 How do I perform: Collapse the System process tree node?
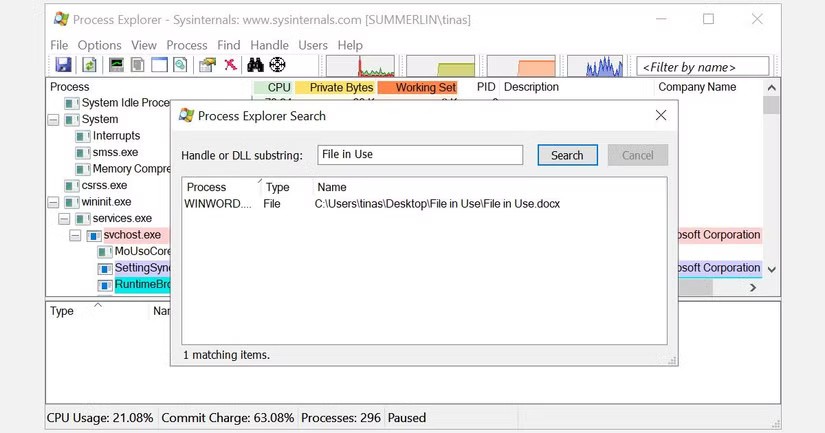(x=54, y=120)
